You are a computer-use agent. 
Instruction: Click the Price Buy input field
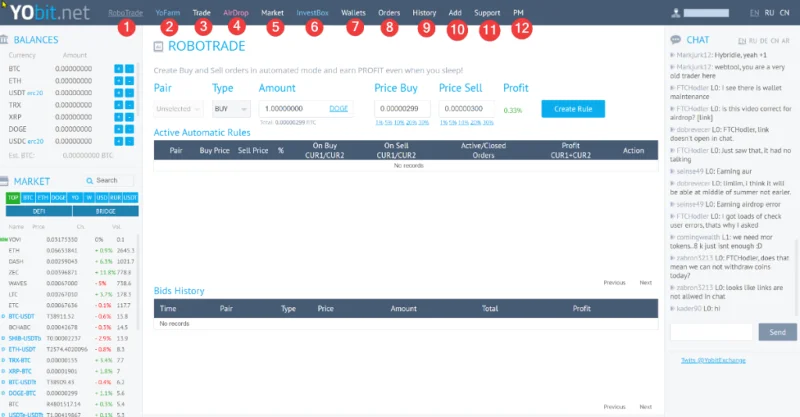coord(403,109)
